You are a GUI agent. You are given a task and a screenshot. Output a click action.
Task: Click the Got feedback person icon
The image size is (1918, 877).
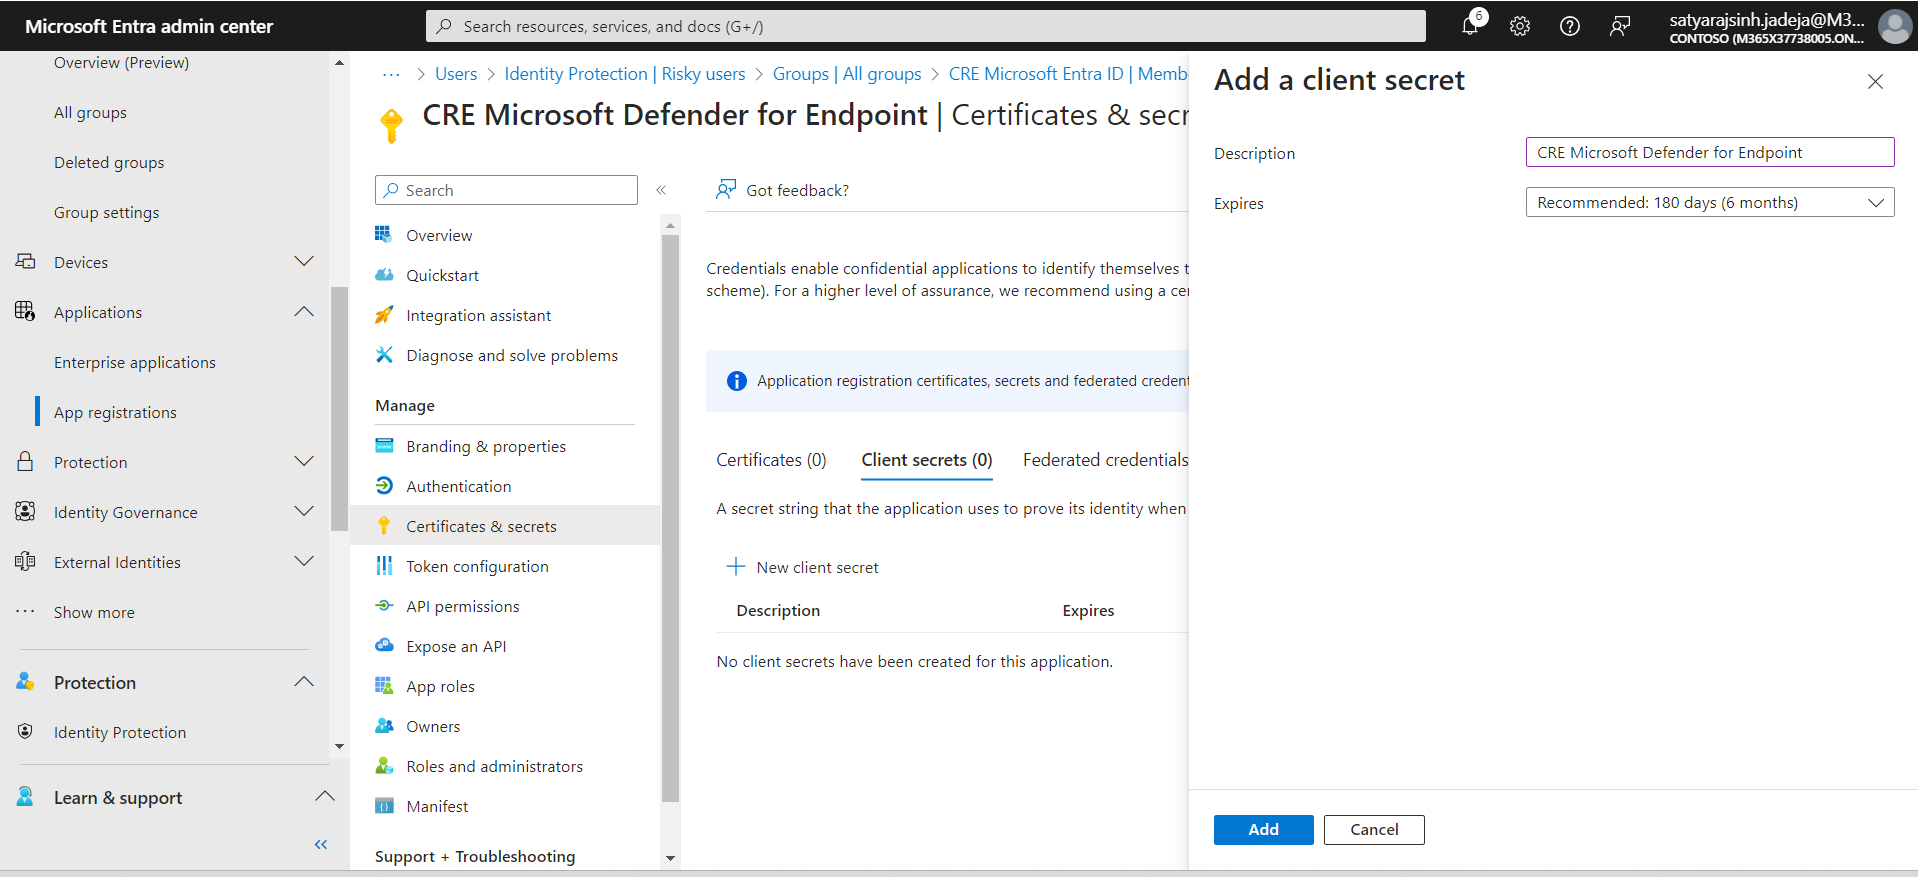coord(726,190)
